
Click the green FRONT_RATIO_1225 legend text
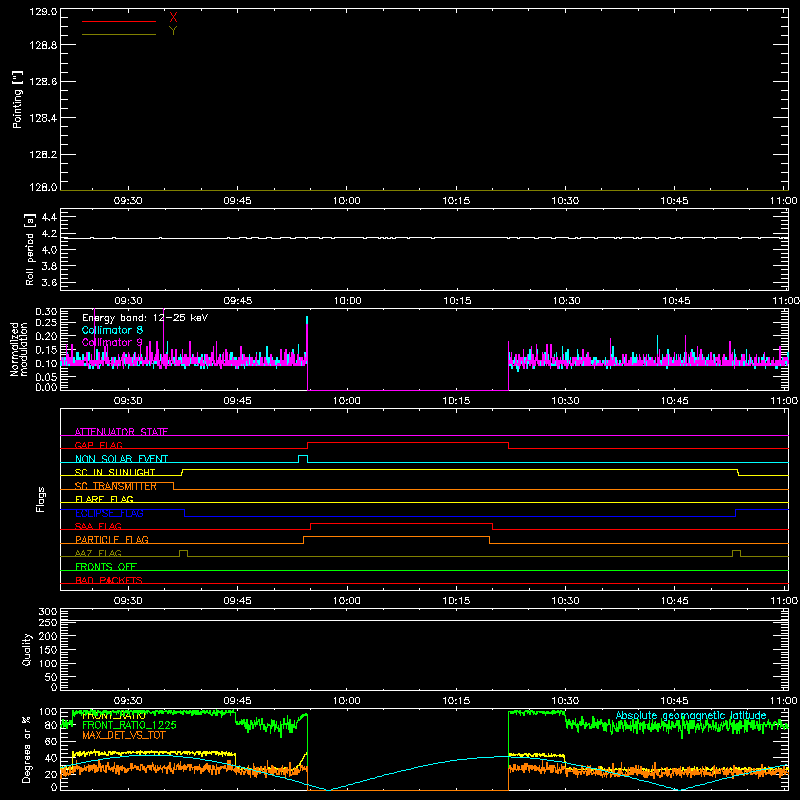[130, 725]
